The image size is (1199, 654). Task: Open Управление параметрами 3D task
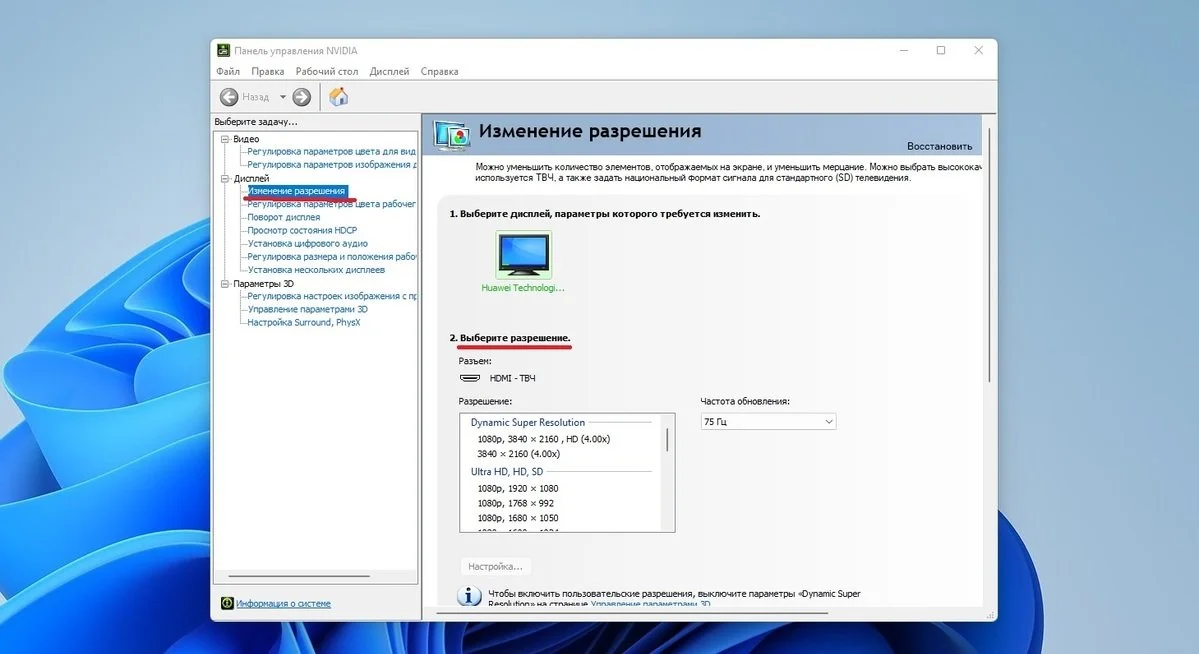pos(307,309)
